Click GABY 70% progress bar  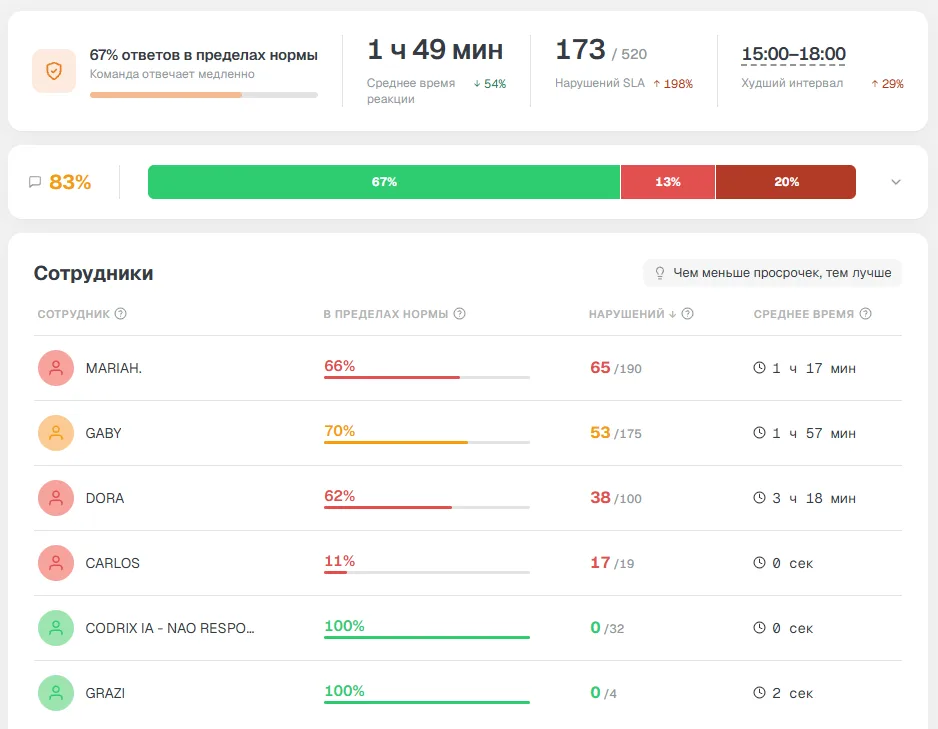pos(427,443)
